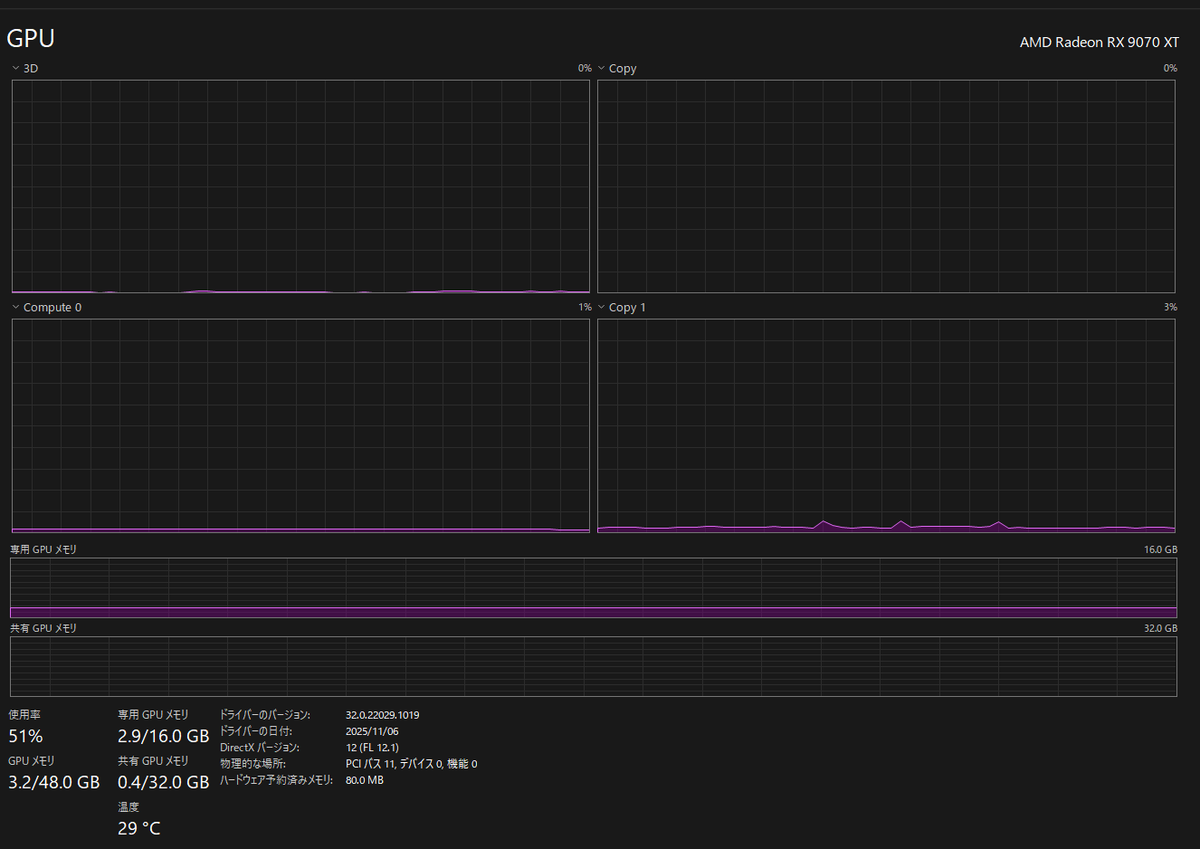Click the Copy 1 usage graph
Screen dimensions: 1200x849
(886, 426)
